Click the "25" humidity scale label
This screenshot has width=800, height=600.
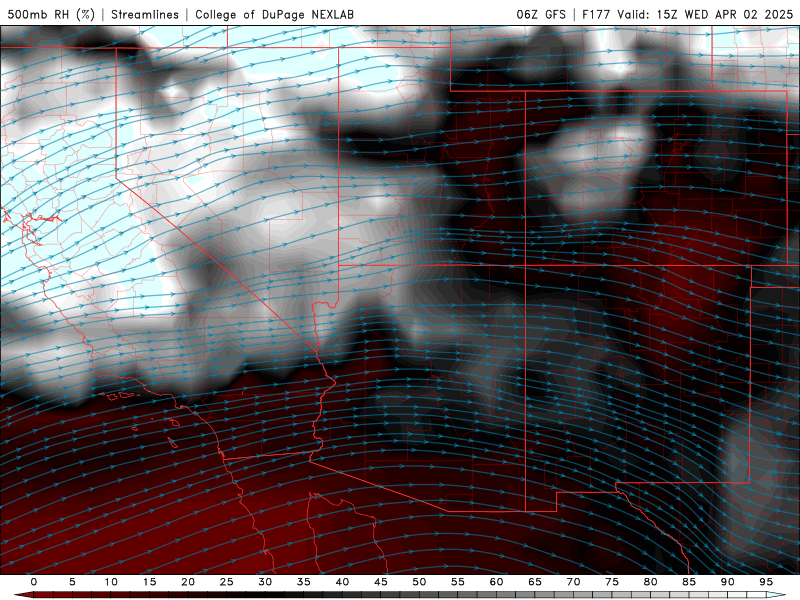coord(227,582)
